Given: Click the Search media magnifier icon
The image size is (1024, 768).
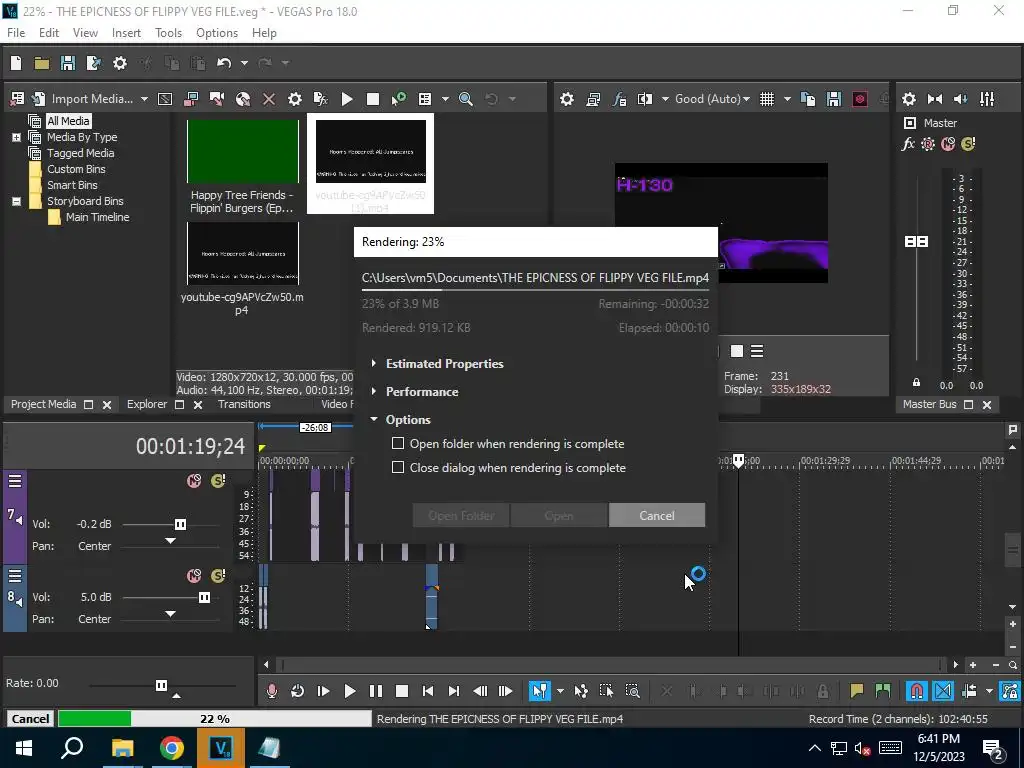Looking at the screenshot, I should coord(466,99).
